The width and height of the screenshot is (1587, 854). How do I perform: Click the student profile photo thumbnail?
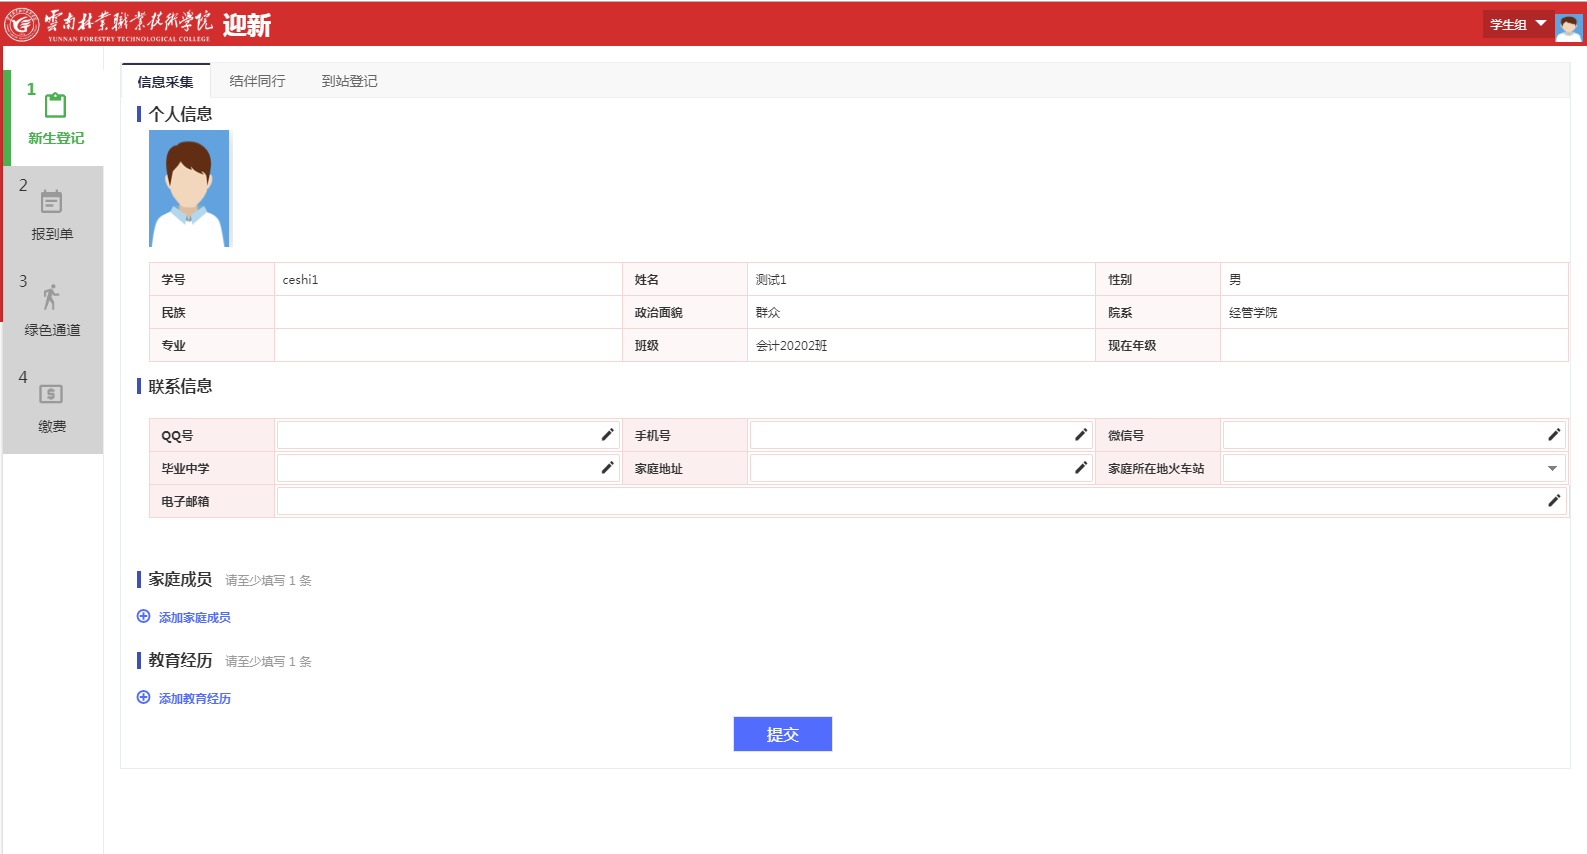click(189, 188)
